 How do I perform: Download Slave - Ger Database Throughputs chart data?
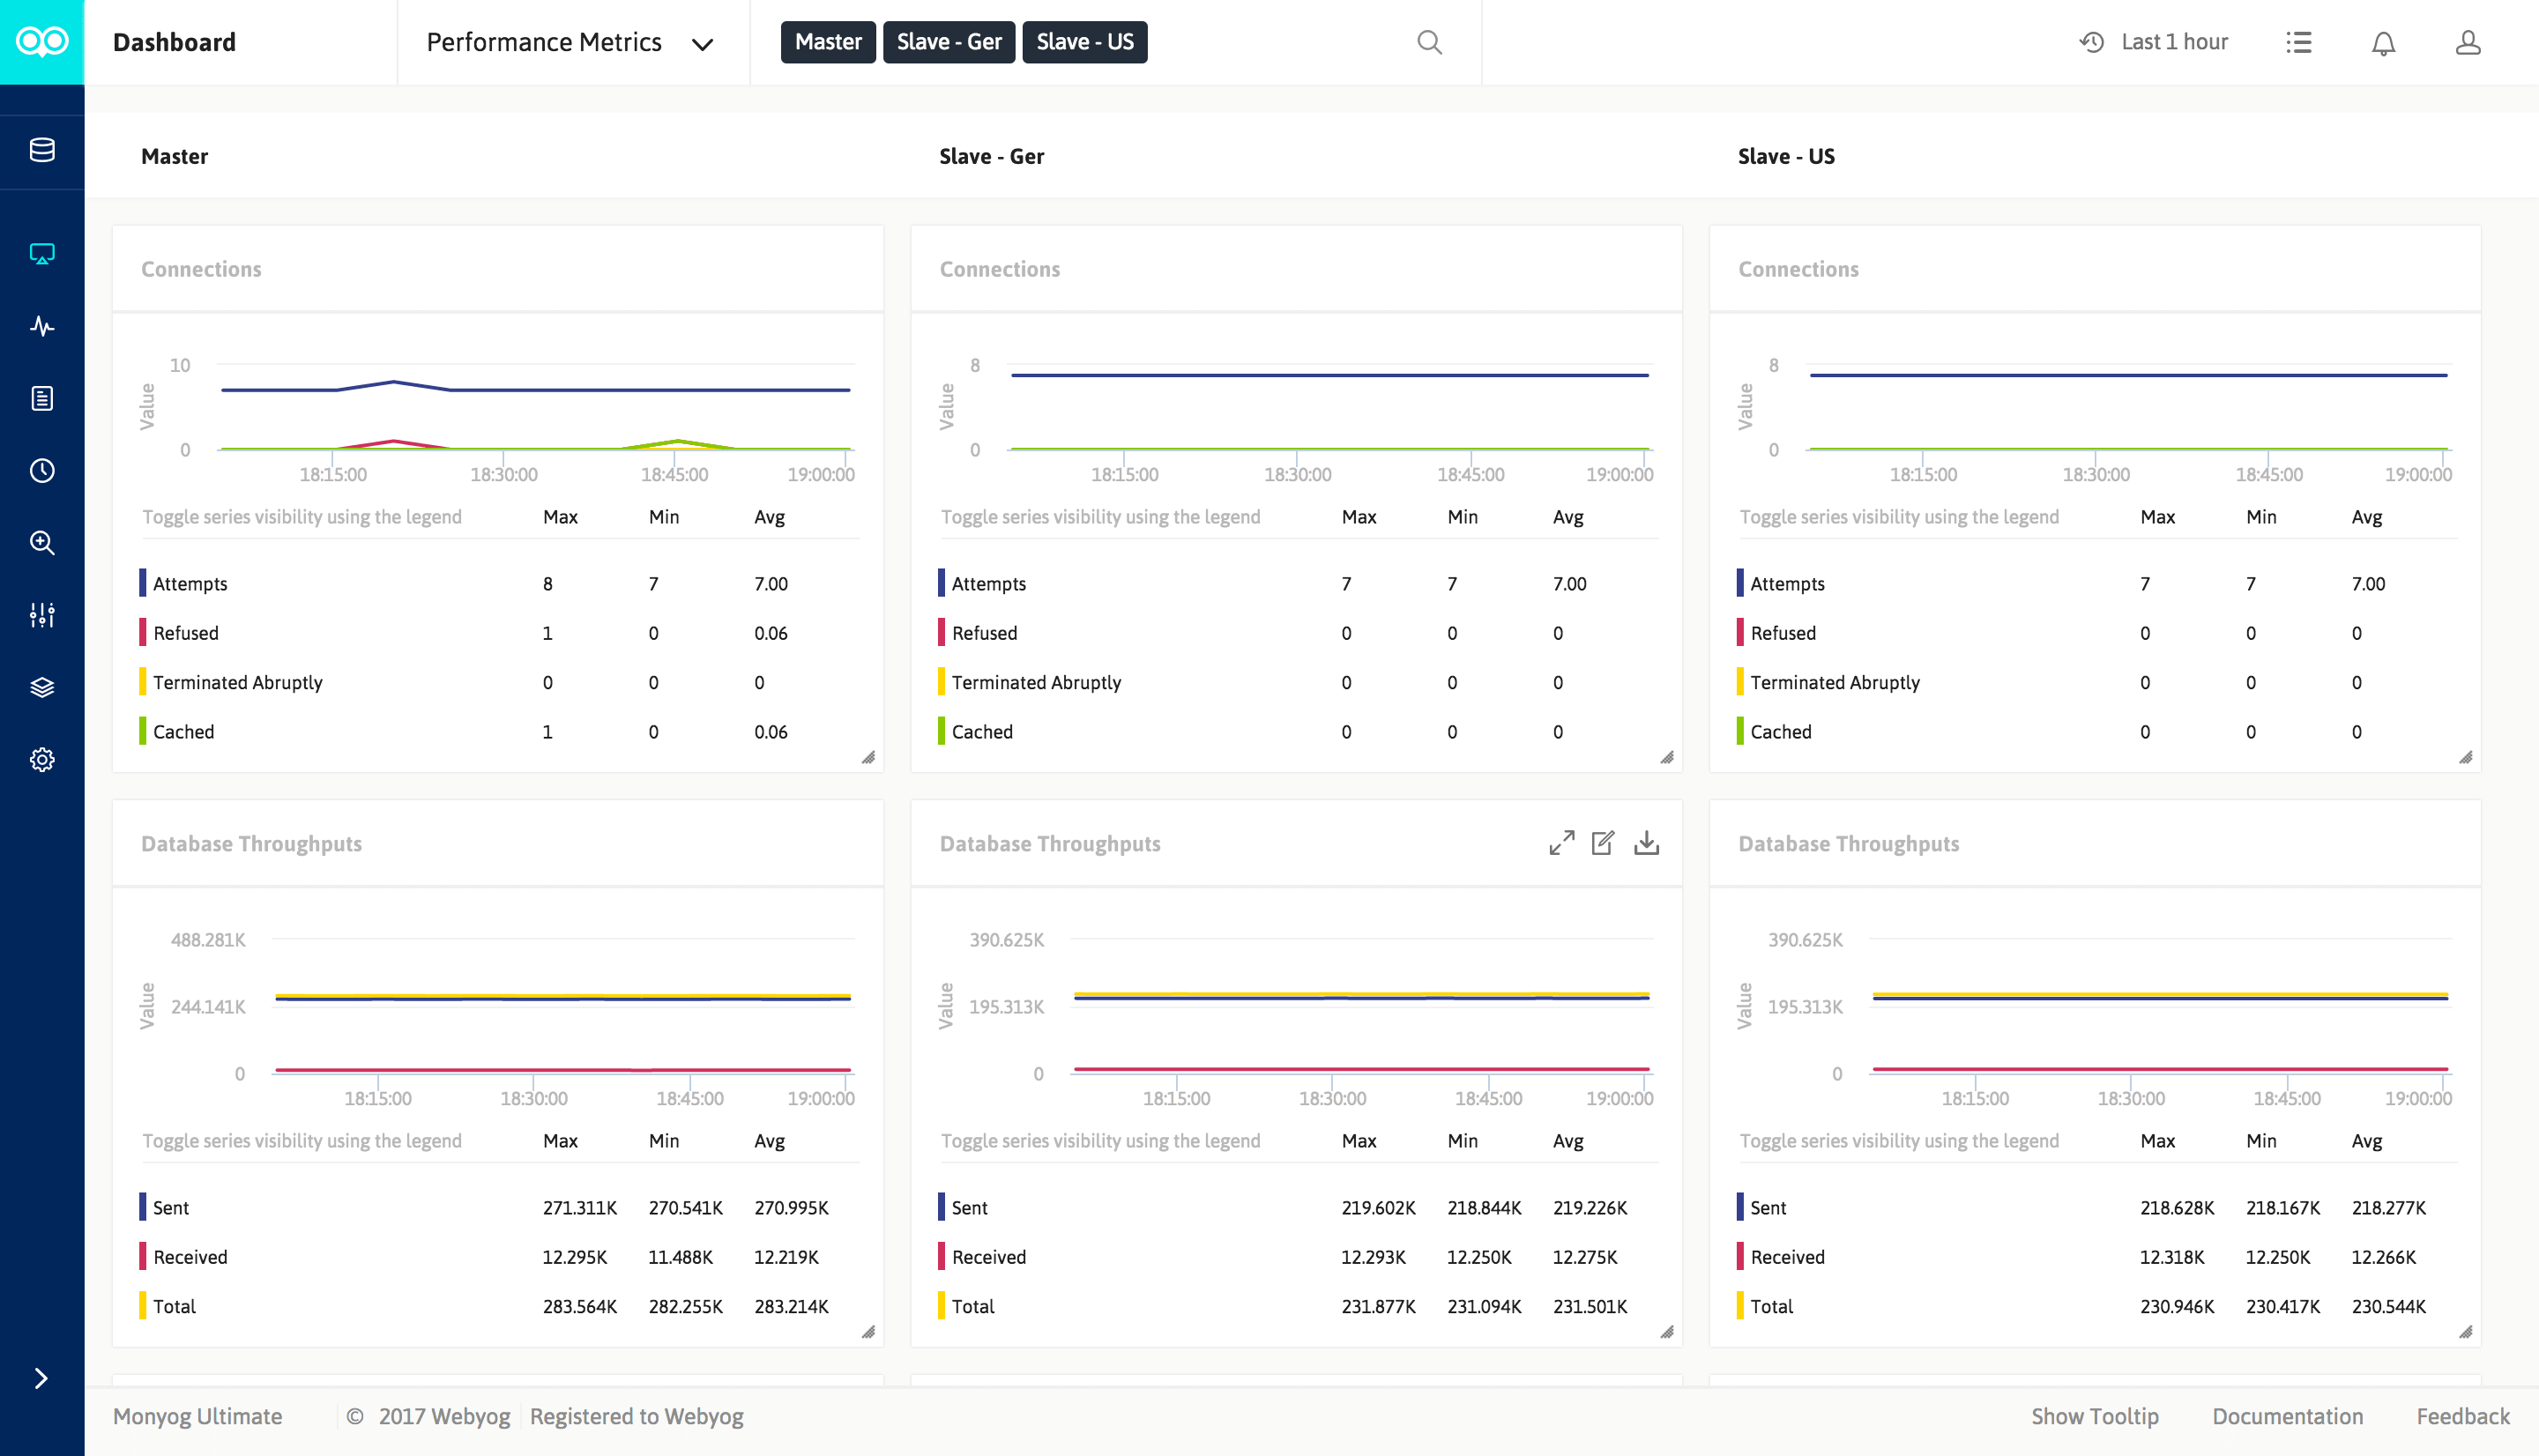click(1646, 843)
